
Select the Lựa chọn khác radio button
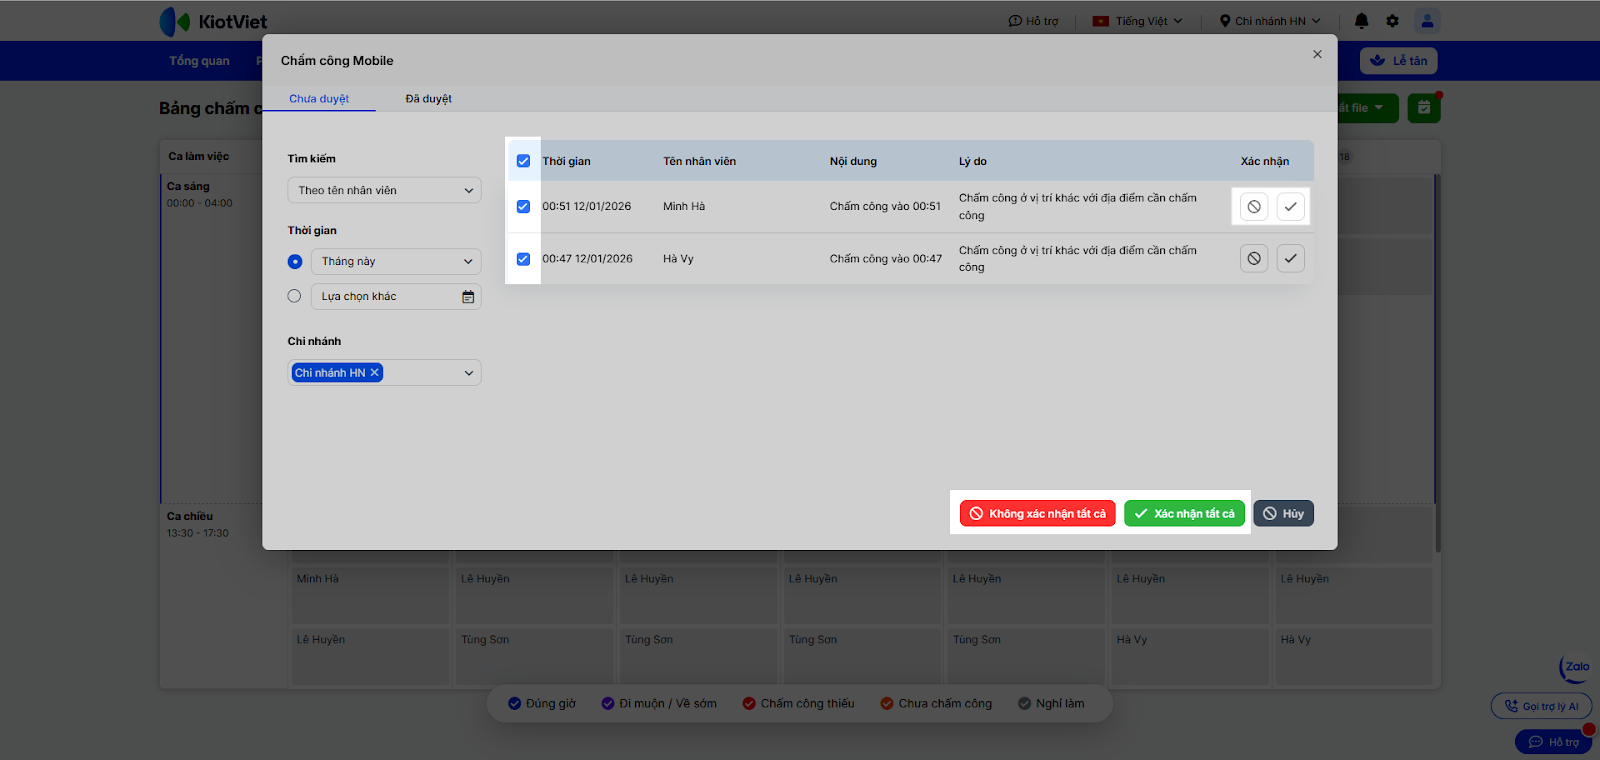pos(294,296)
